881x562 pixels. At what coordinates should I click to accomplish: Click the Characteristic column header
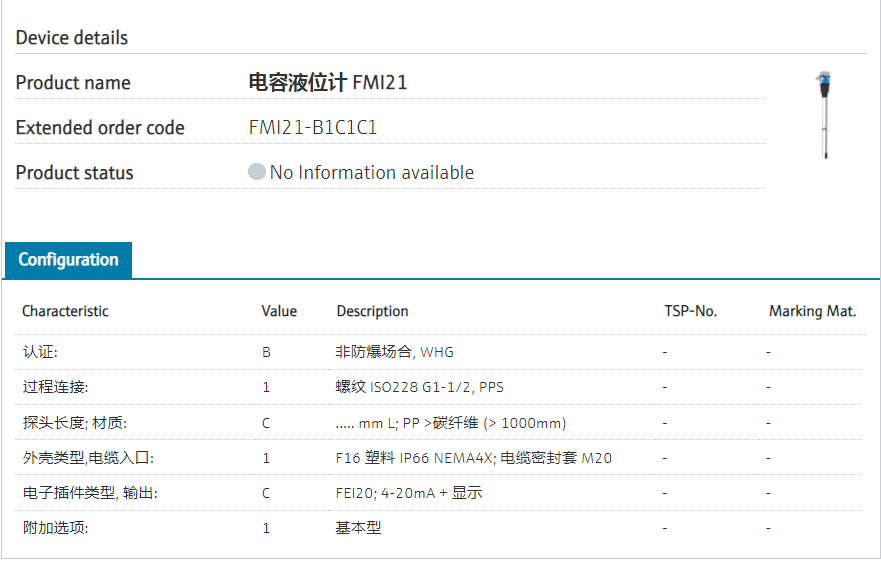[x=65, y=311]
